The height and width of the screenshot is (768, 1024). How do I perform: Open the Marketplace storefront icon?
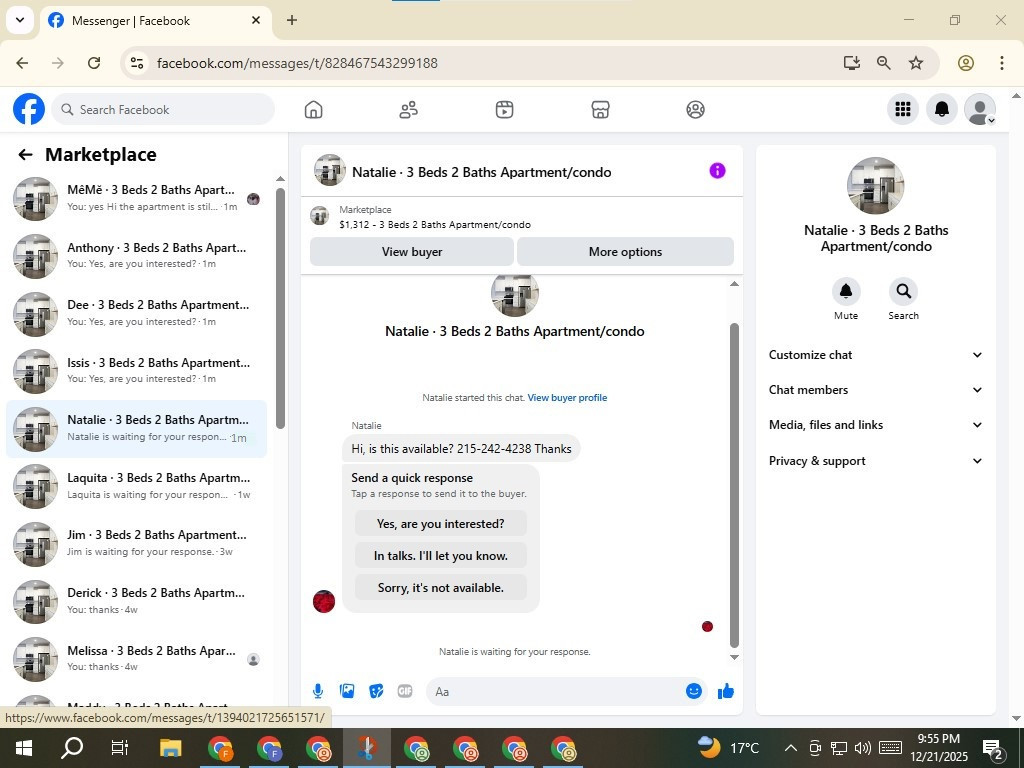pyautogui.click(x=600, y=110)
